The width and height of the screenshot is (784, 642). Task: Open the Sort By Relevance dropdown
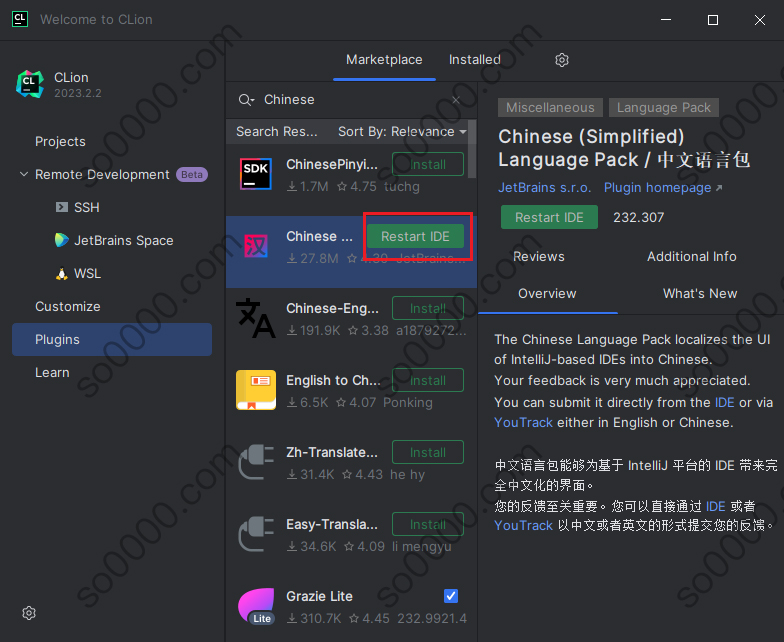[x=402, y=132]
